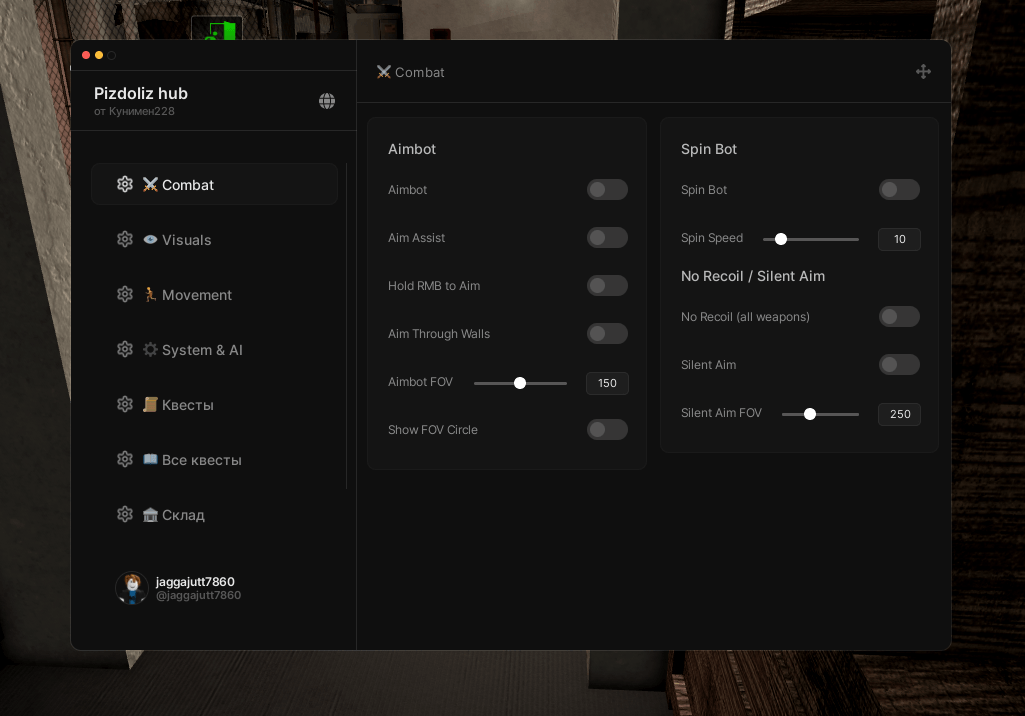Turn on the Silent Aim switch

899,364
